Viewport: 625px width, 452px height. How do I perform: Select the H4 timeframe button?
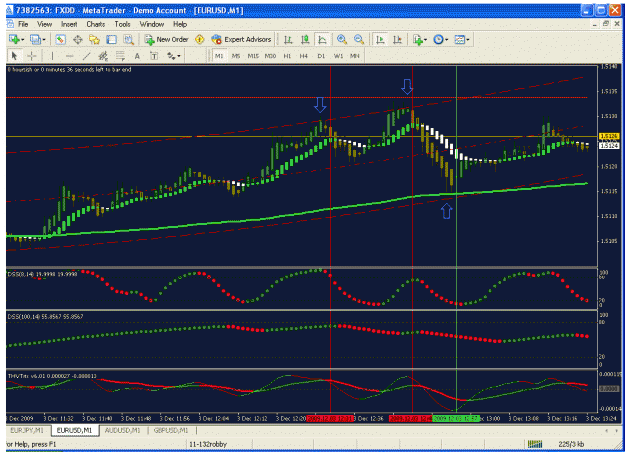[x=304, y=56]
